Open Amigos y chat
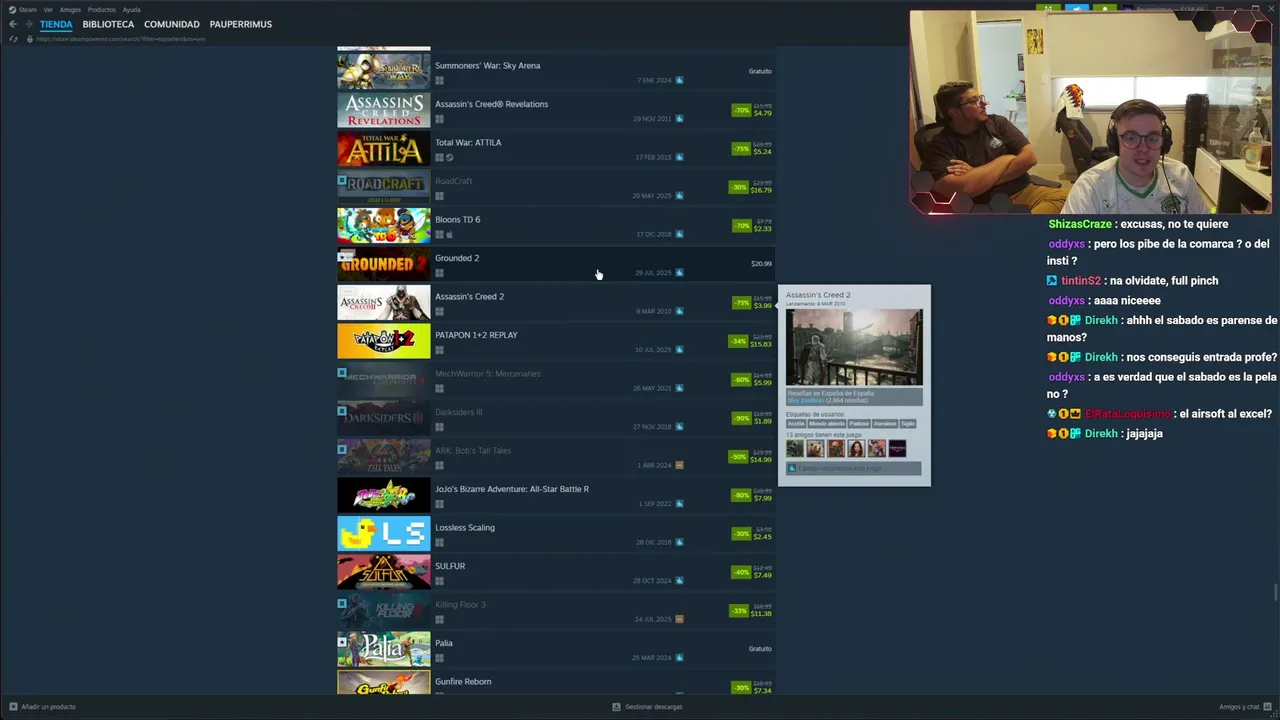 (1239, 707)
